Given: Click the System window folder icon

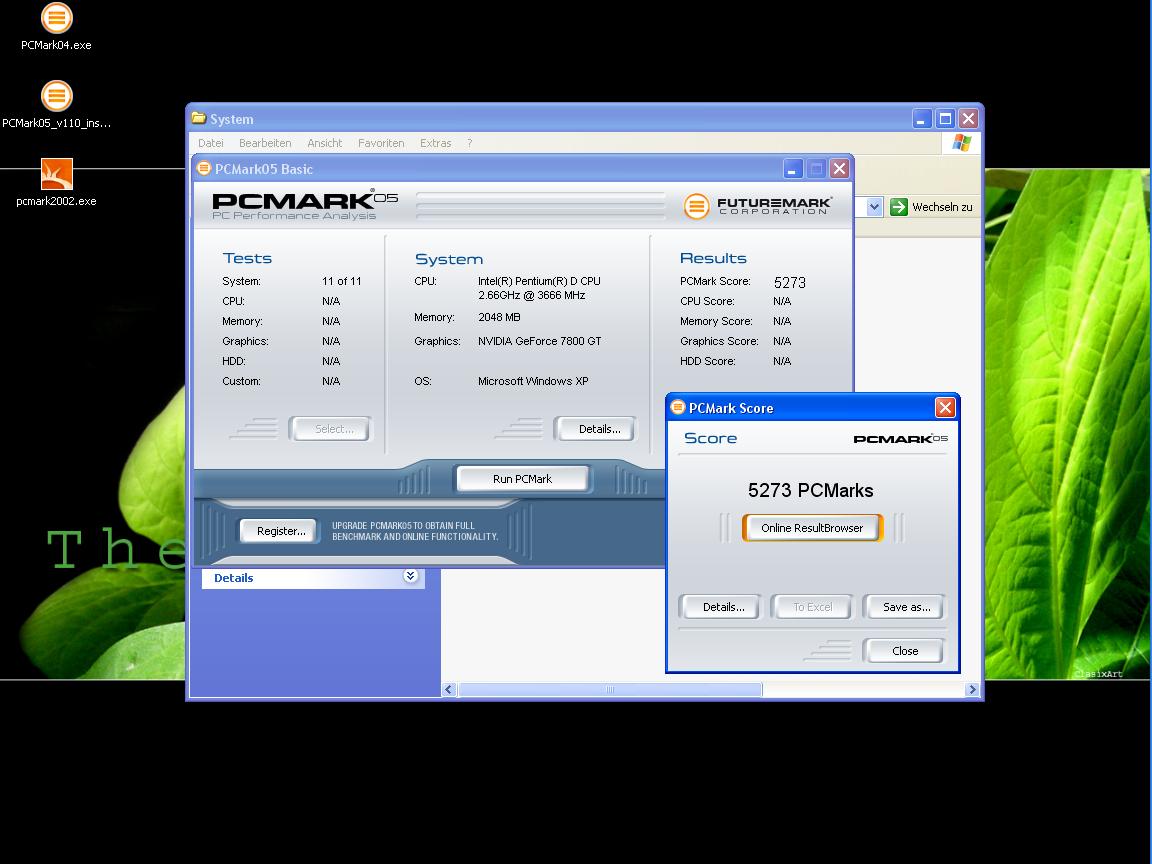Looking at the screenshot, I should (x=198, y=118).
